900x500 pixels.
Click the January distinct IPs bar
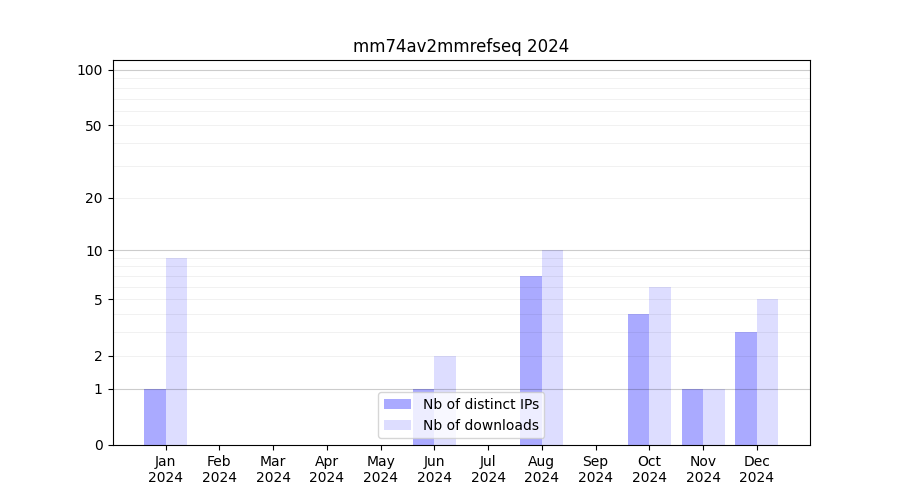pyautogui.click(x=155, y=417)
